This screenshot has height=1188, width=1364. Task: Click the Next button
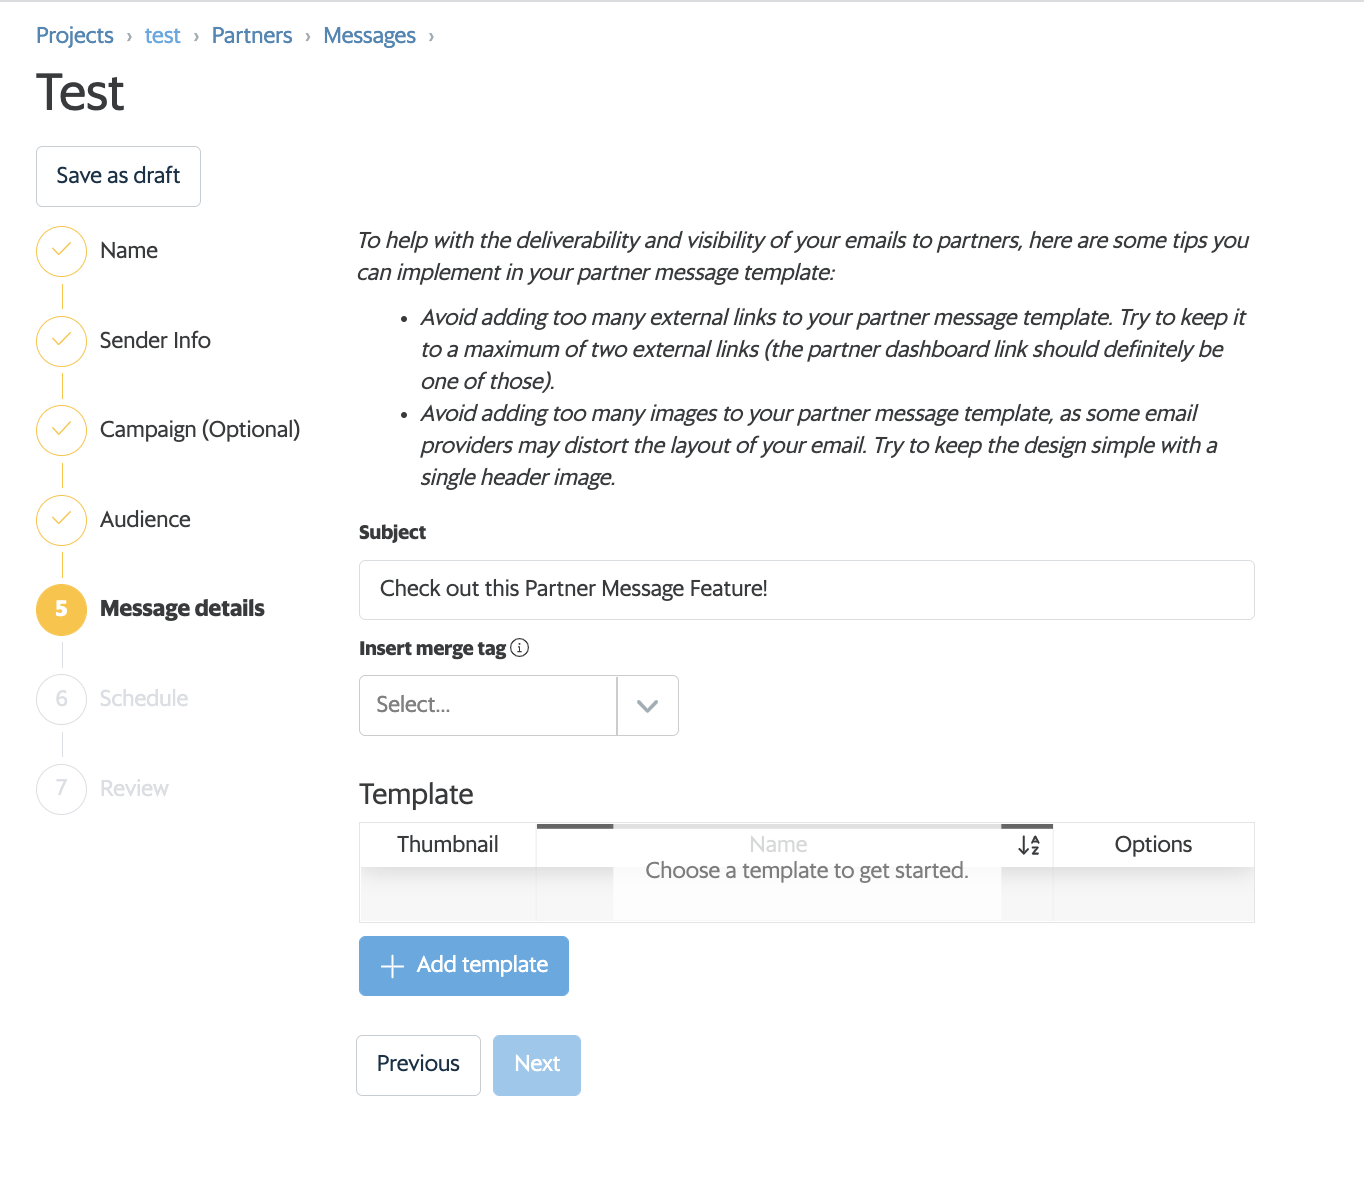537,1065
